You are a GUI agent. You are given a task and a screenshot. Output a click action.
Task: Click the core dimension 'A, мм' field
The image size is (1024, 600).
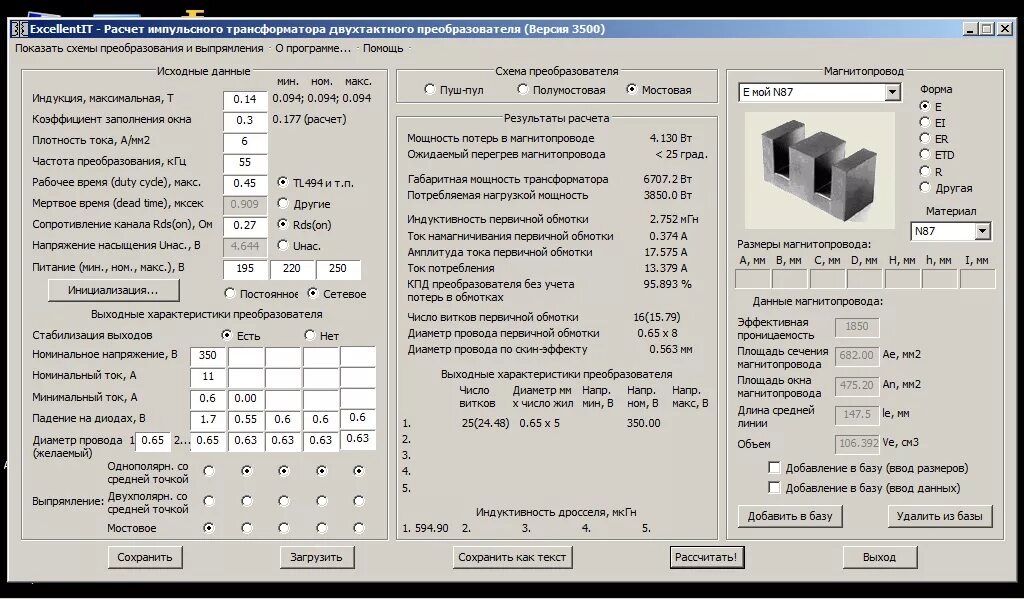pyautogui.click(x=752, y=279)
